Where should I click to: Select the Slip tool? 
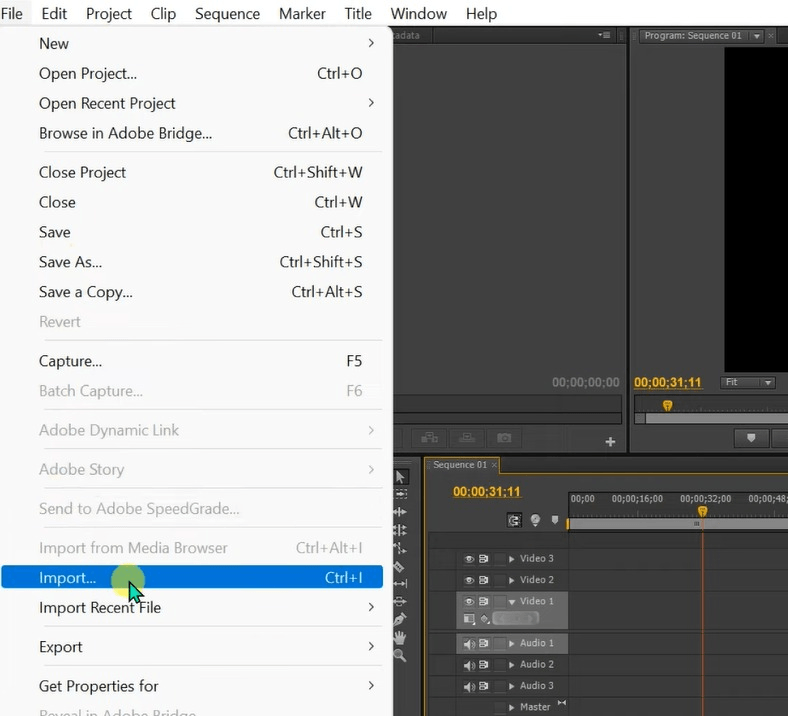coord(401,583)
